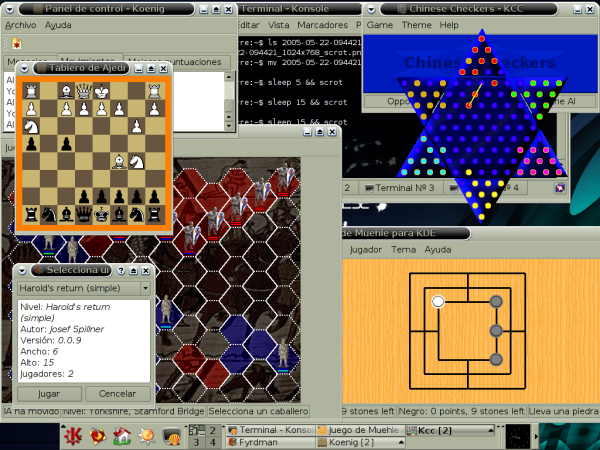
Task: Click panel hide arrow at right of taskbar
Action: click(536, 436)
